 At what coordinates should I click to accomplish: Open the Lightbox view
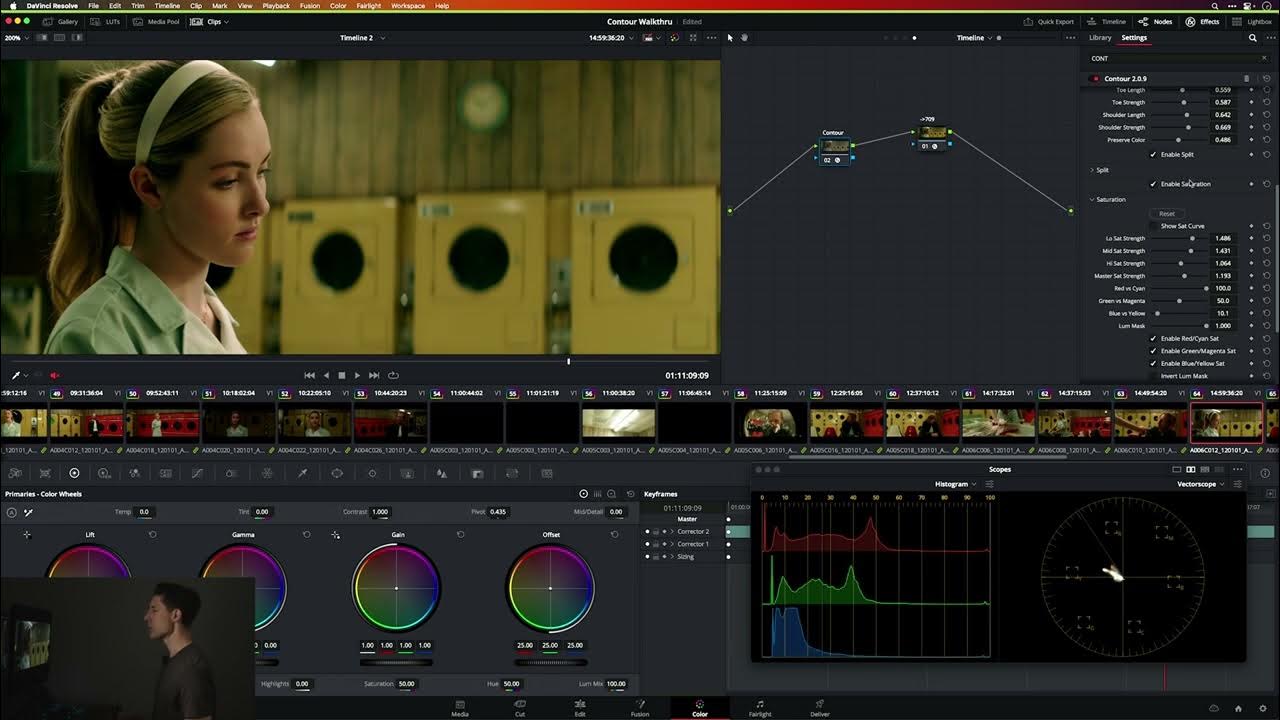click(1254, 21)
